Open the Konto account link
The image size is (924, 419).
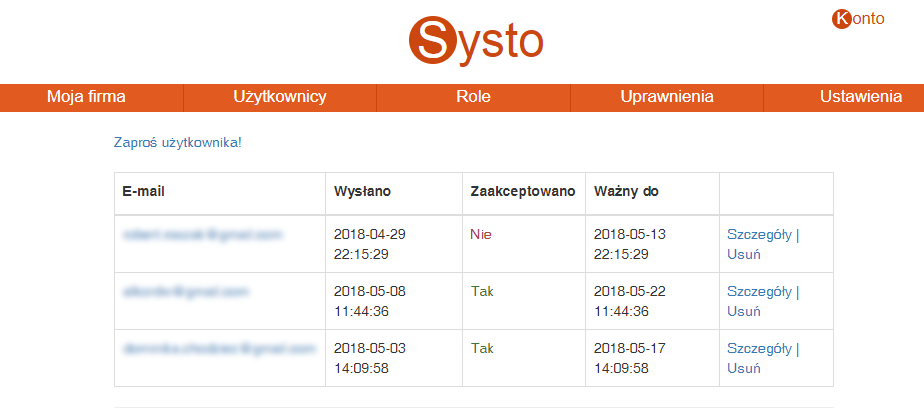pos(858,18)
